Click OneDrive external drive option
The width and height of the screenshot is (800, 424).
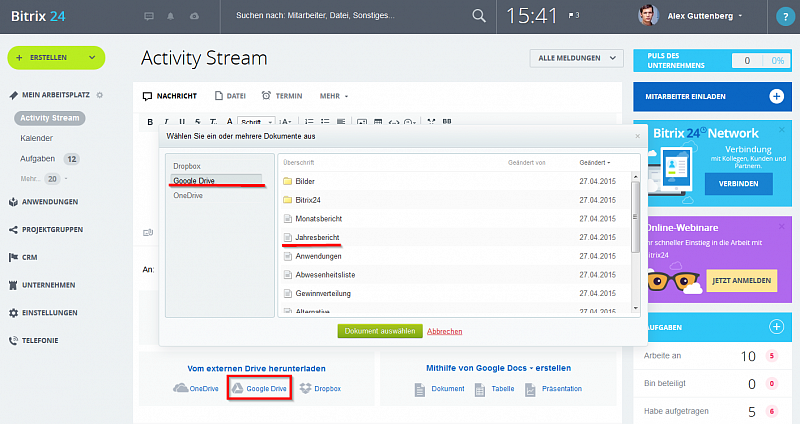[x=196, y=388]
